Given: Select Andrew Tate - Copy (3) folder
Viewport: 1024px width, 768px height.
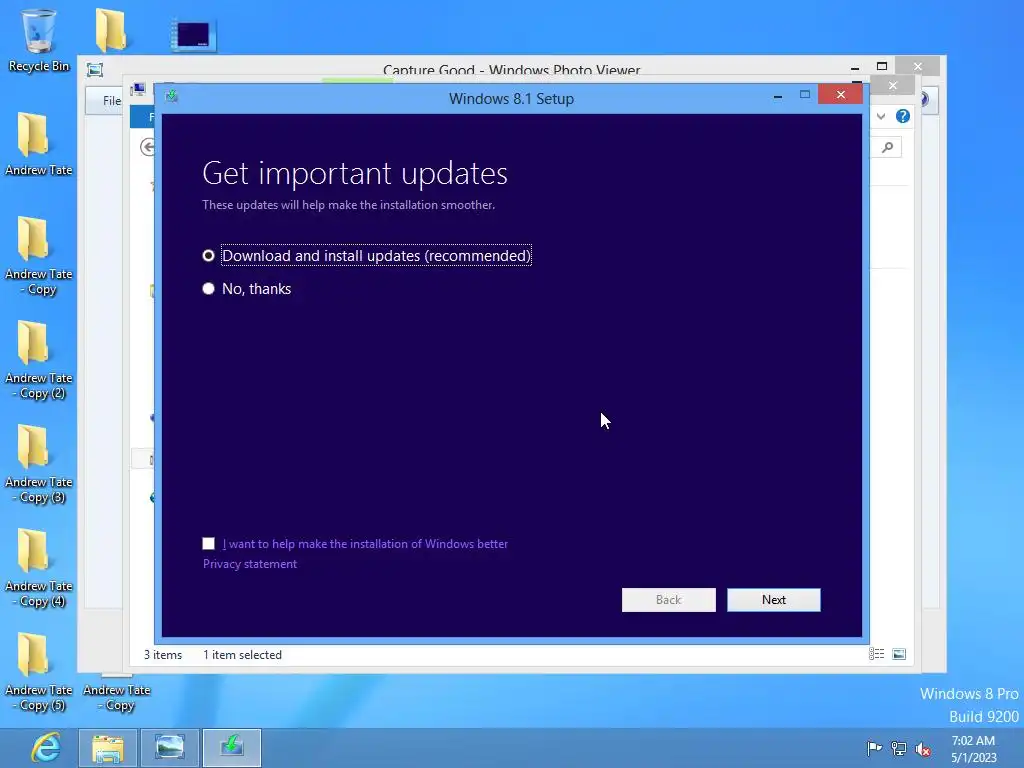Looking at the screenshot, I should (x=39, y=464).
